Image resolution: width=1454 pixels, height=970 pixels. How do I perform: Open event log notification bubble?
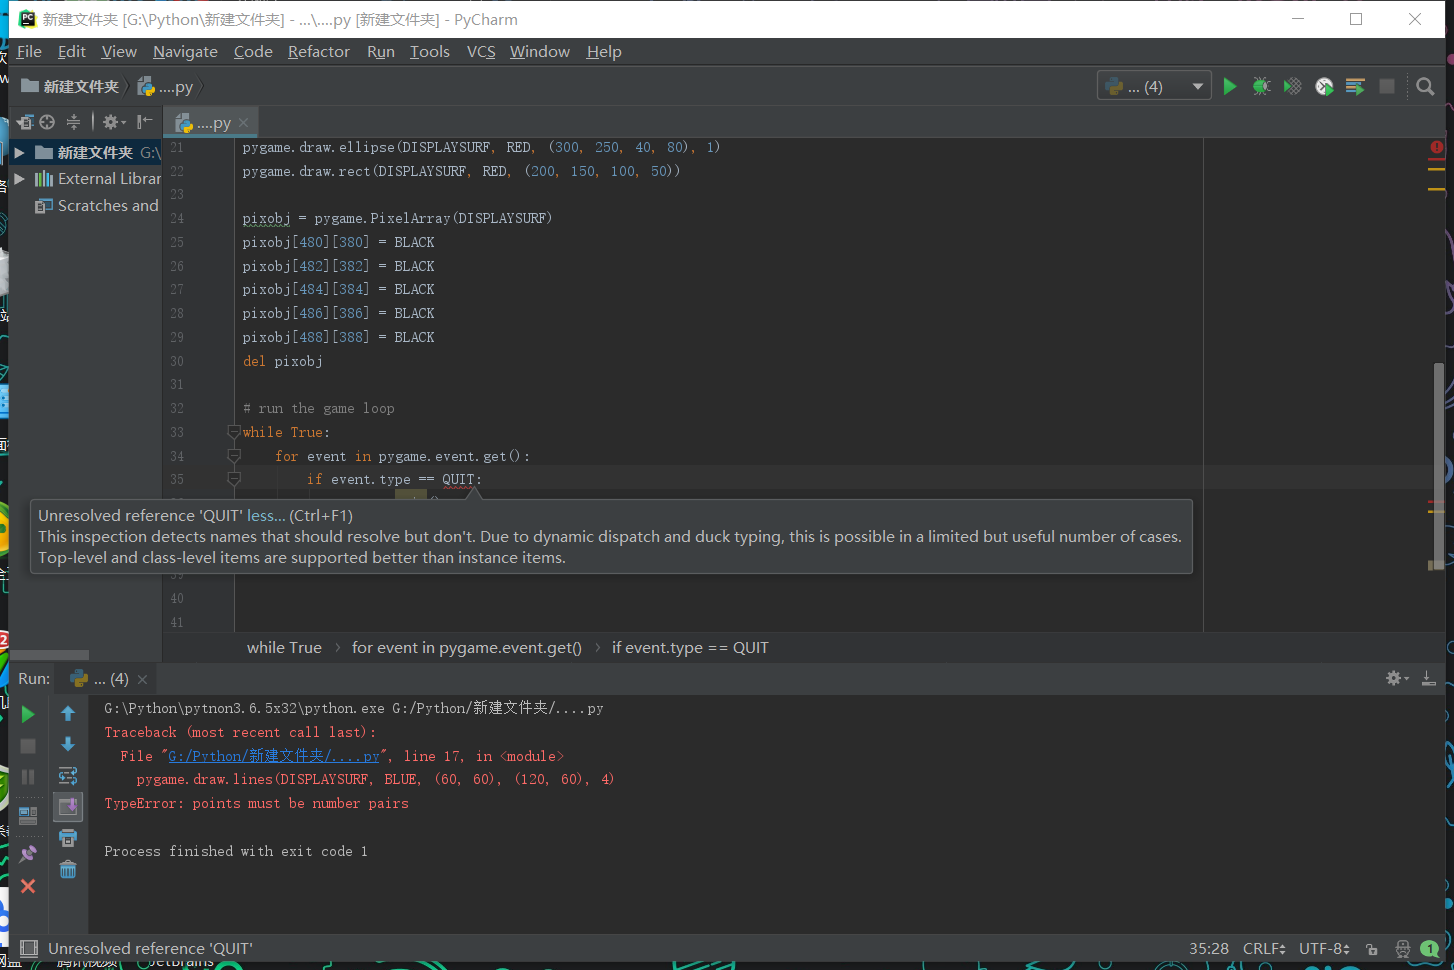1430,949
